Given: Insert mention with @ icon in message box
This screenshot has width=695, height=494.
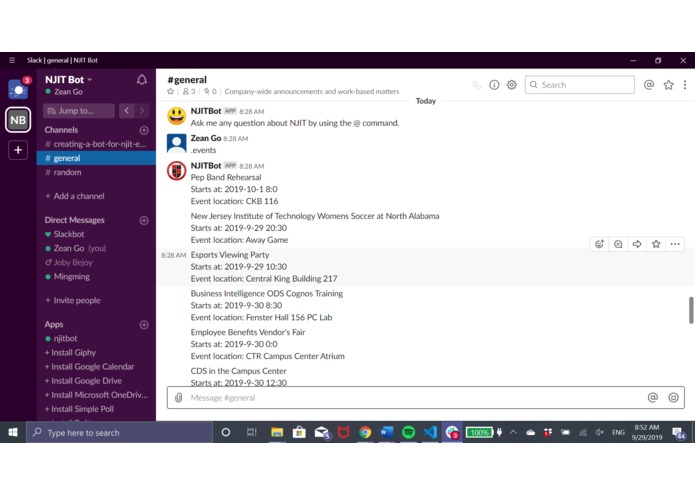Looking at the screenshot, I should [652, 398].
